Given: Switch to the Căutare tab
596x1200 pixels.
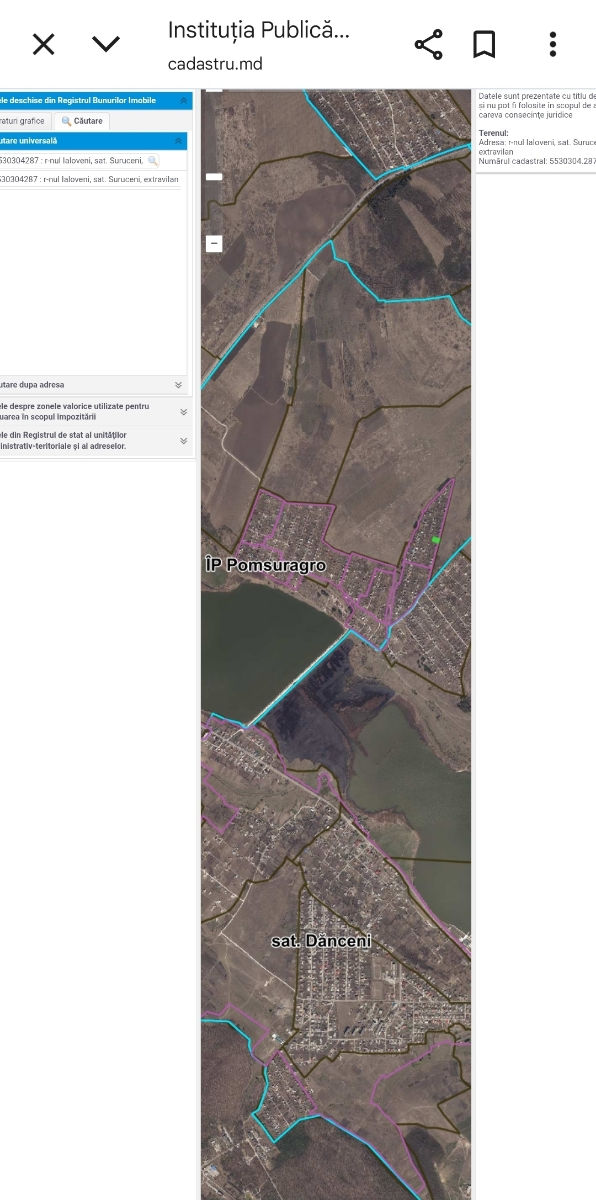Looking at the screenshot, I should (82, 121).
